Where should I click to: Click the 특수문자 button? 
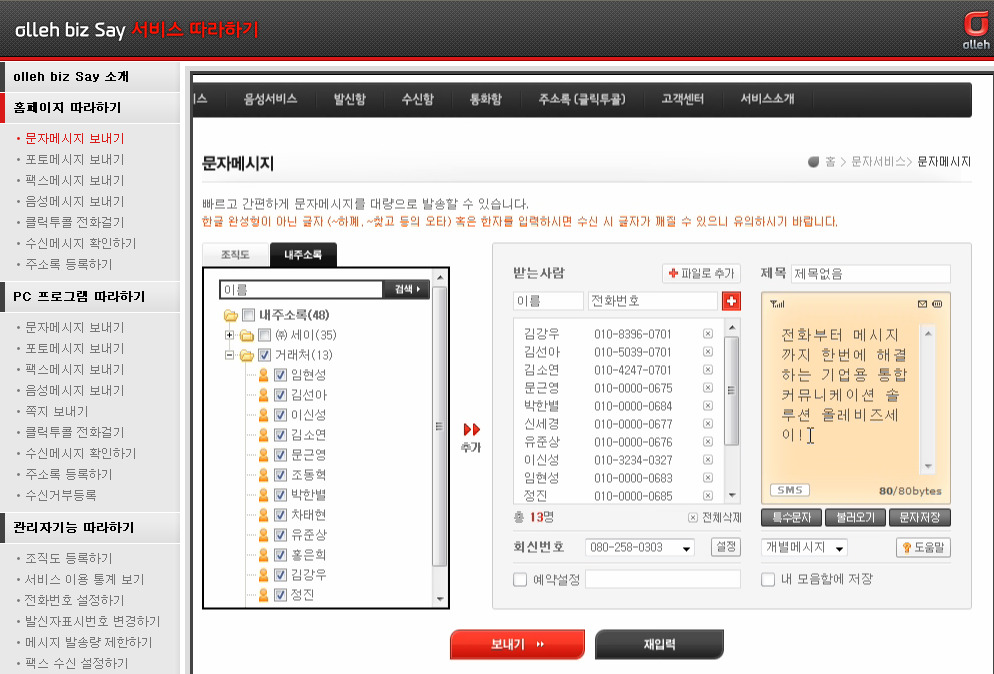point(791,518)
